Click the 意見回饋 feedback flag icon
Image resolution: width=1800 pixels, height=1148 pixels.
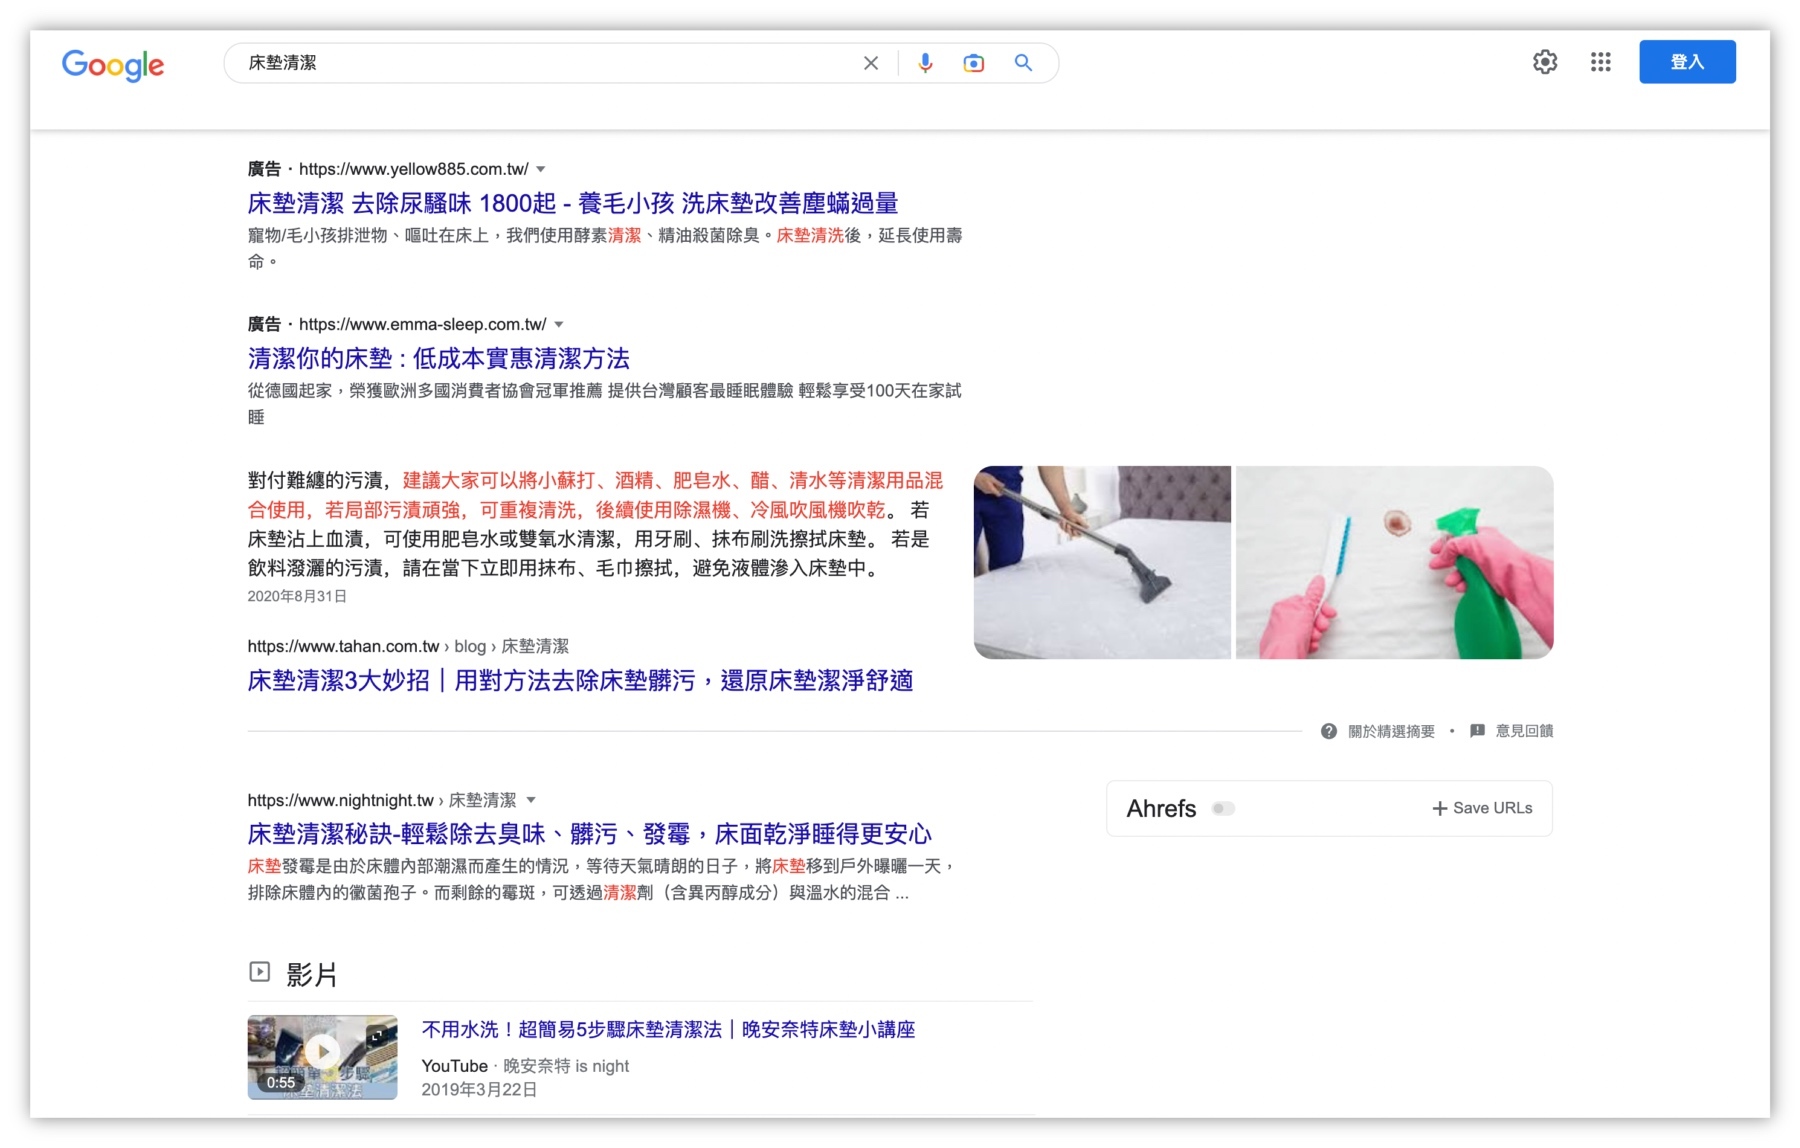[x=1476, y=731]
